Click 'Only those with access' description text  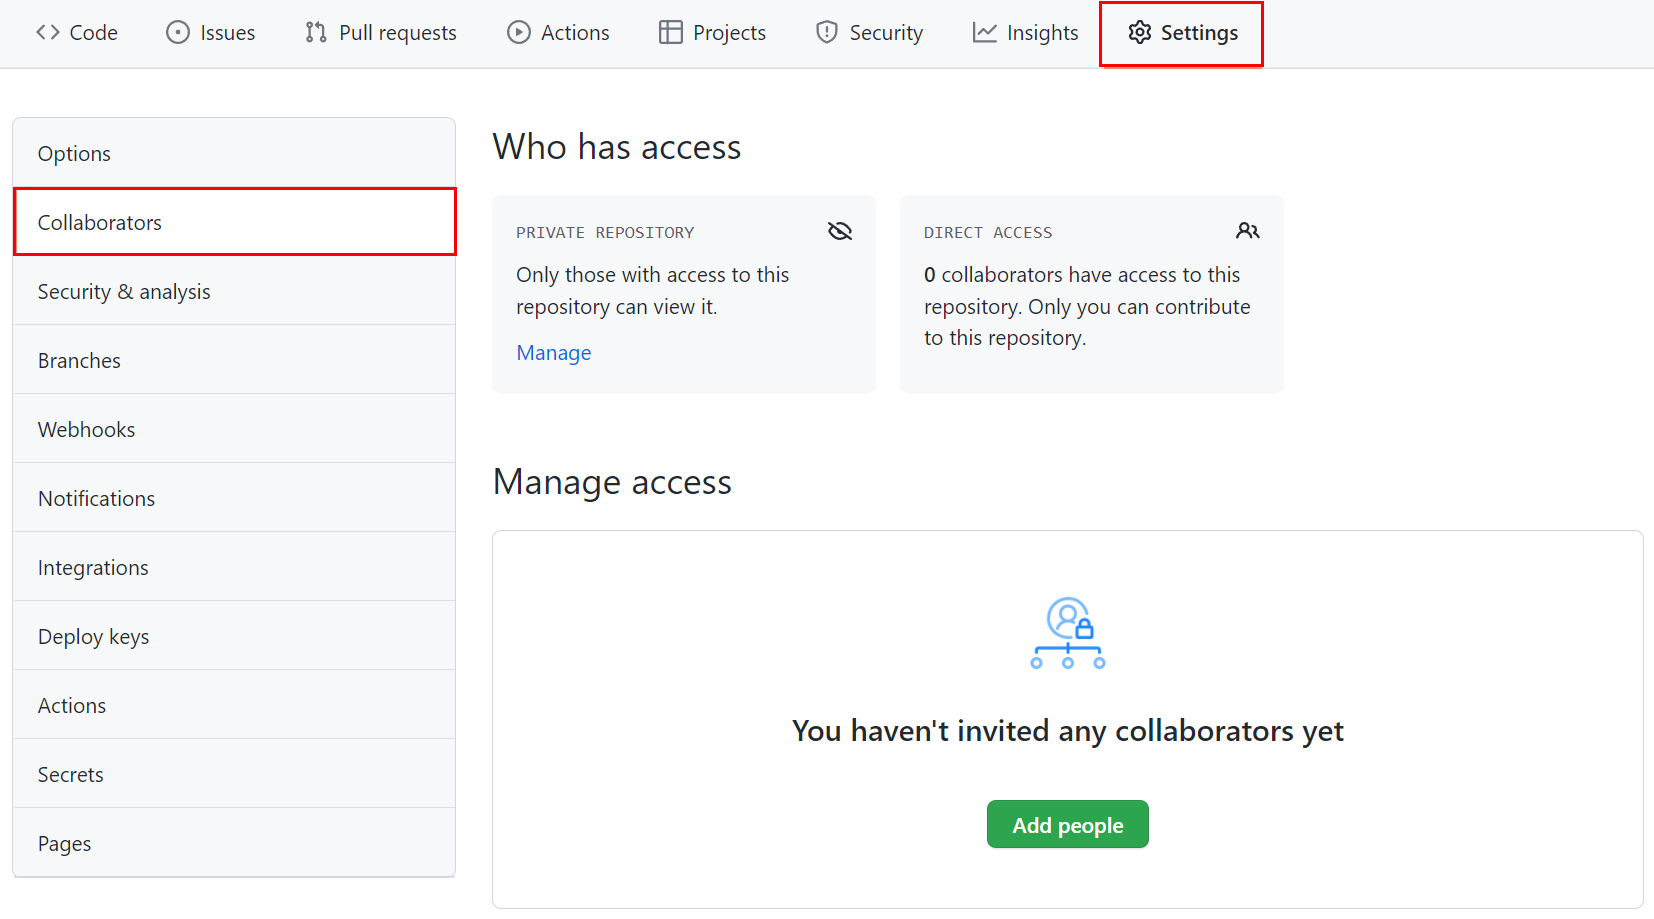click(x=653, y=290)
